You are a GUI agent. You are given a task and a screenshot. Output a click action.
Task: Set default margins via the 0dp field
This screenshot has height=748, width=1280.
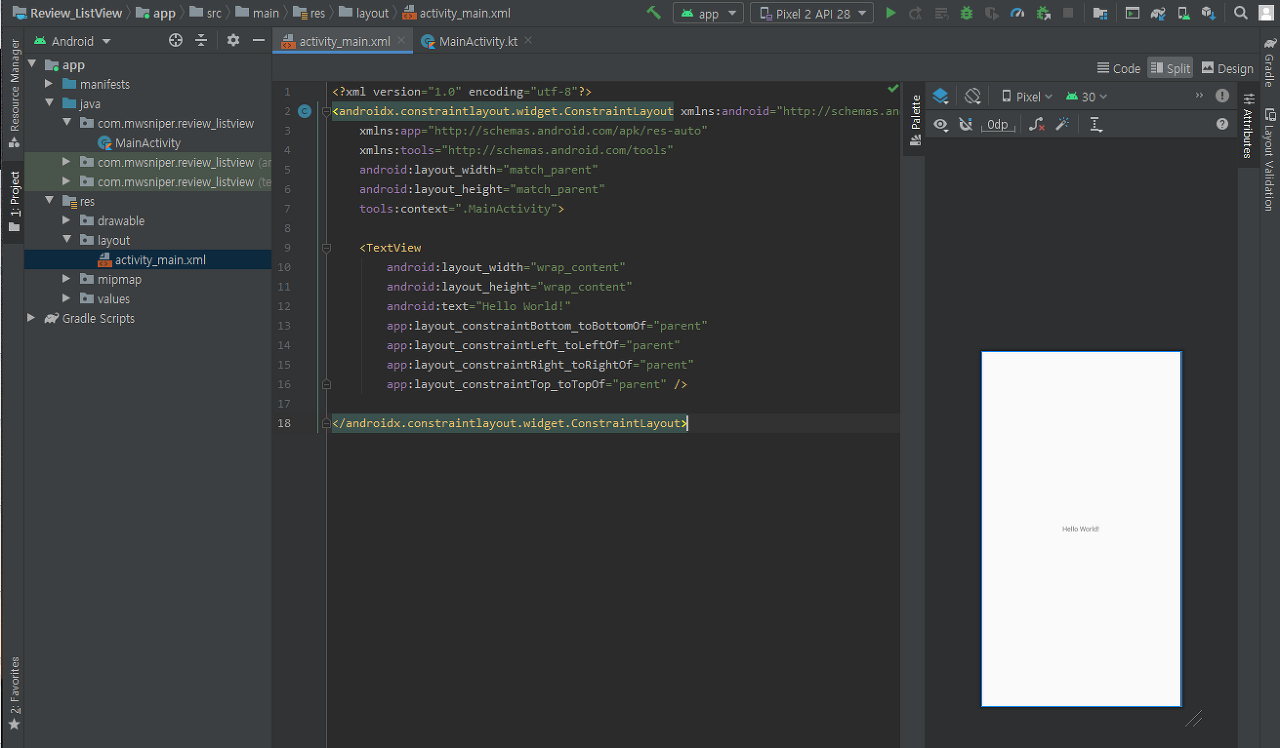pos(997,124)
